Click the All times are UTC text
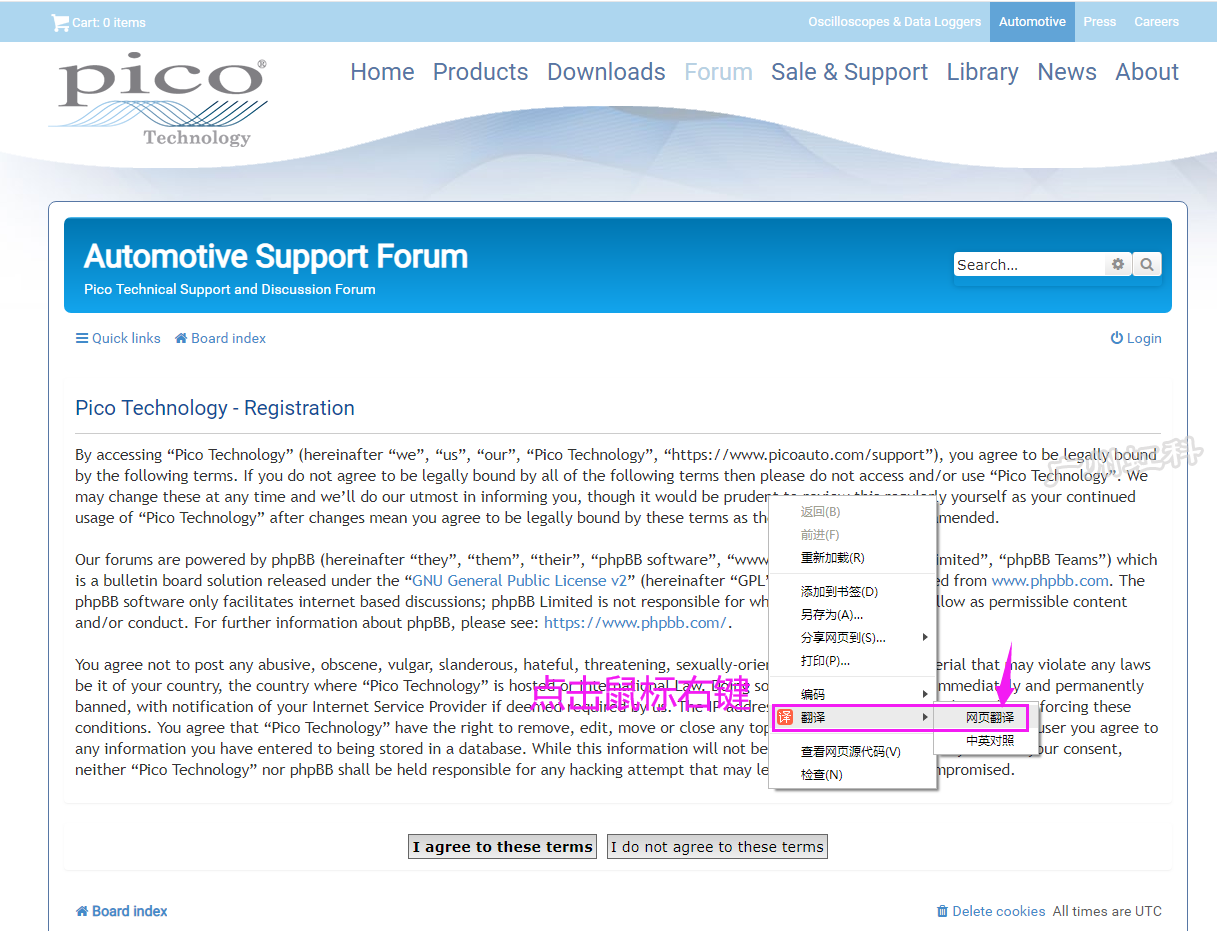The width and height of the screenshot is (1217, 931). (1107, 911)
